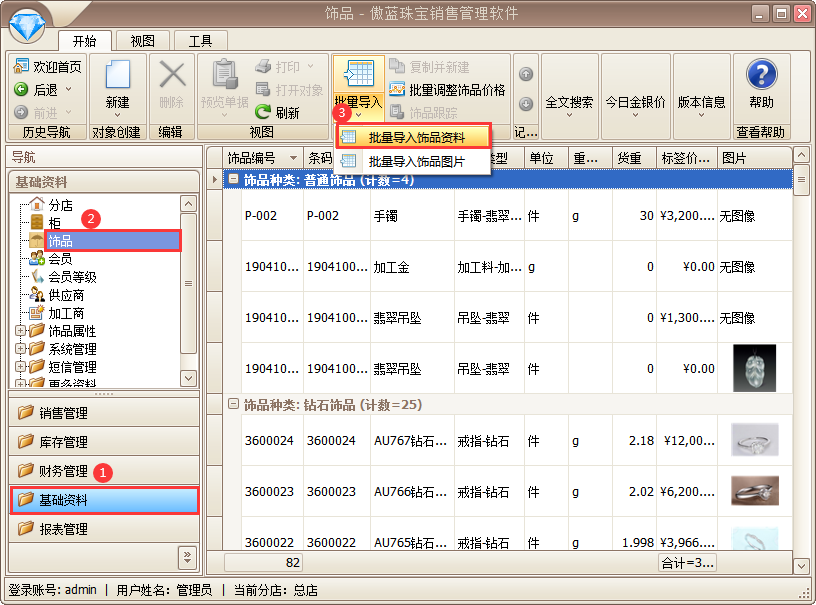This screenshot has height=605, width=816.
Task: Click 复制并新建 copy and create
Action: tap(430, 67)
